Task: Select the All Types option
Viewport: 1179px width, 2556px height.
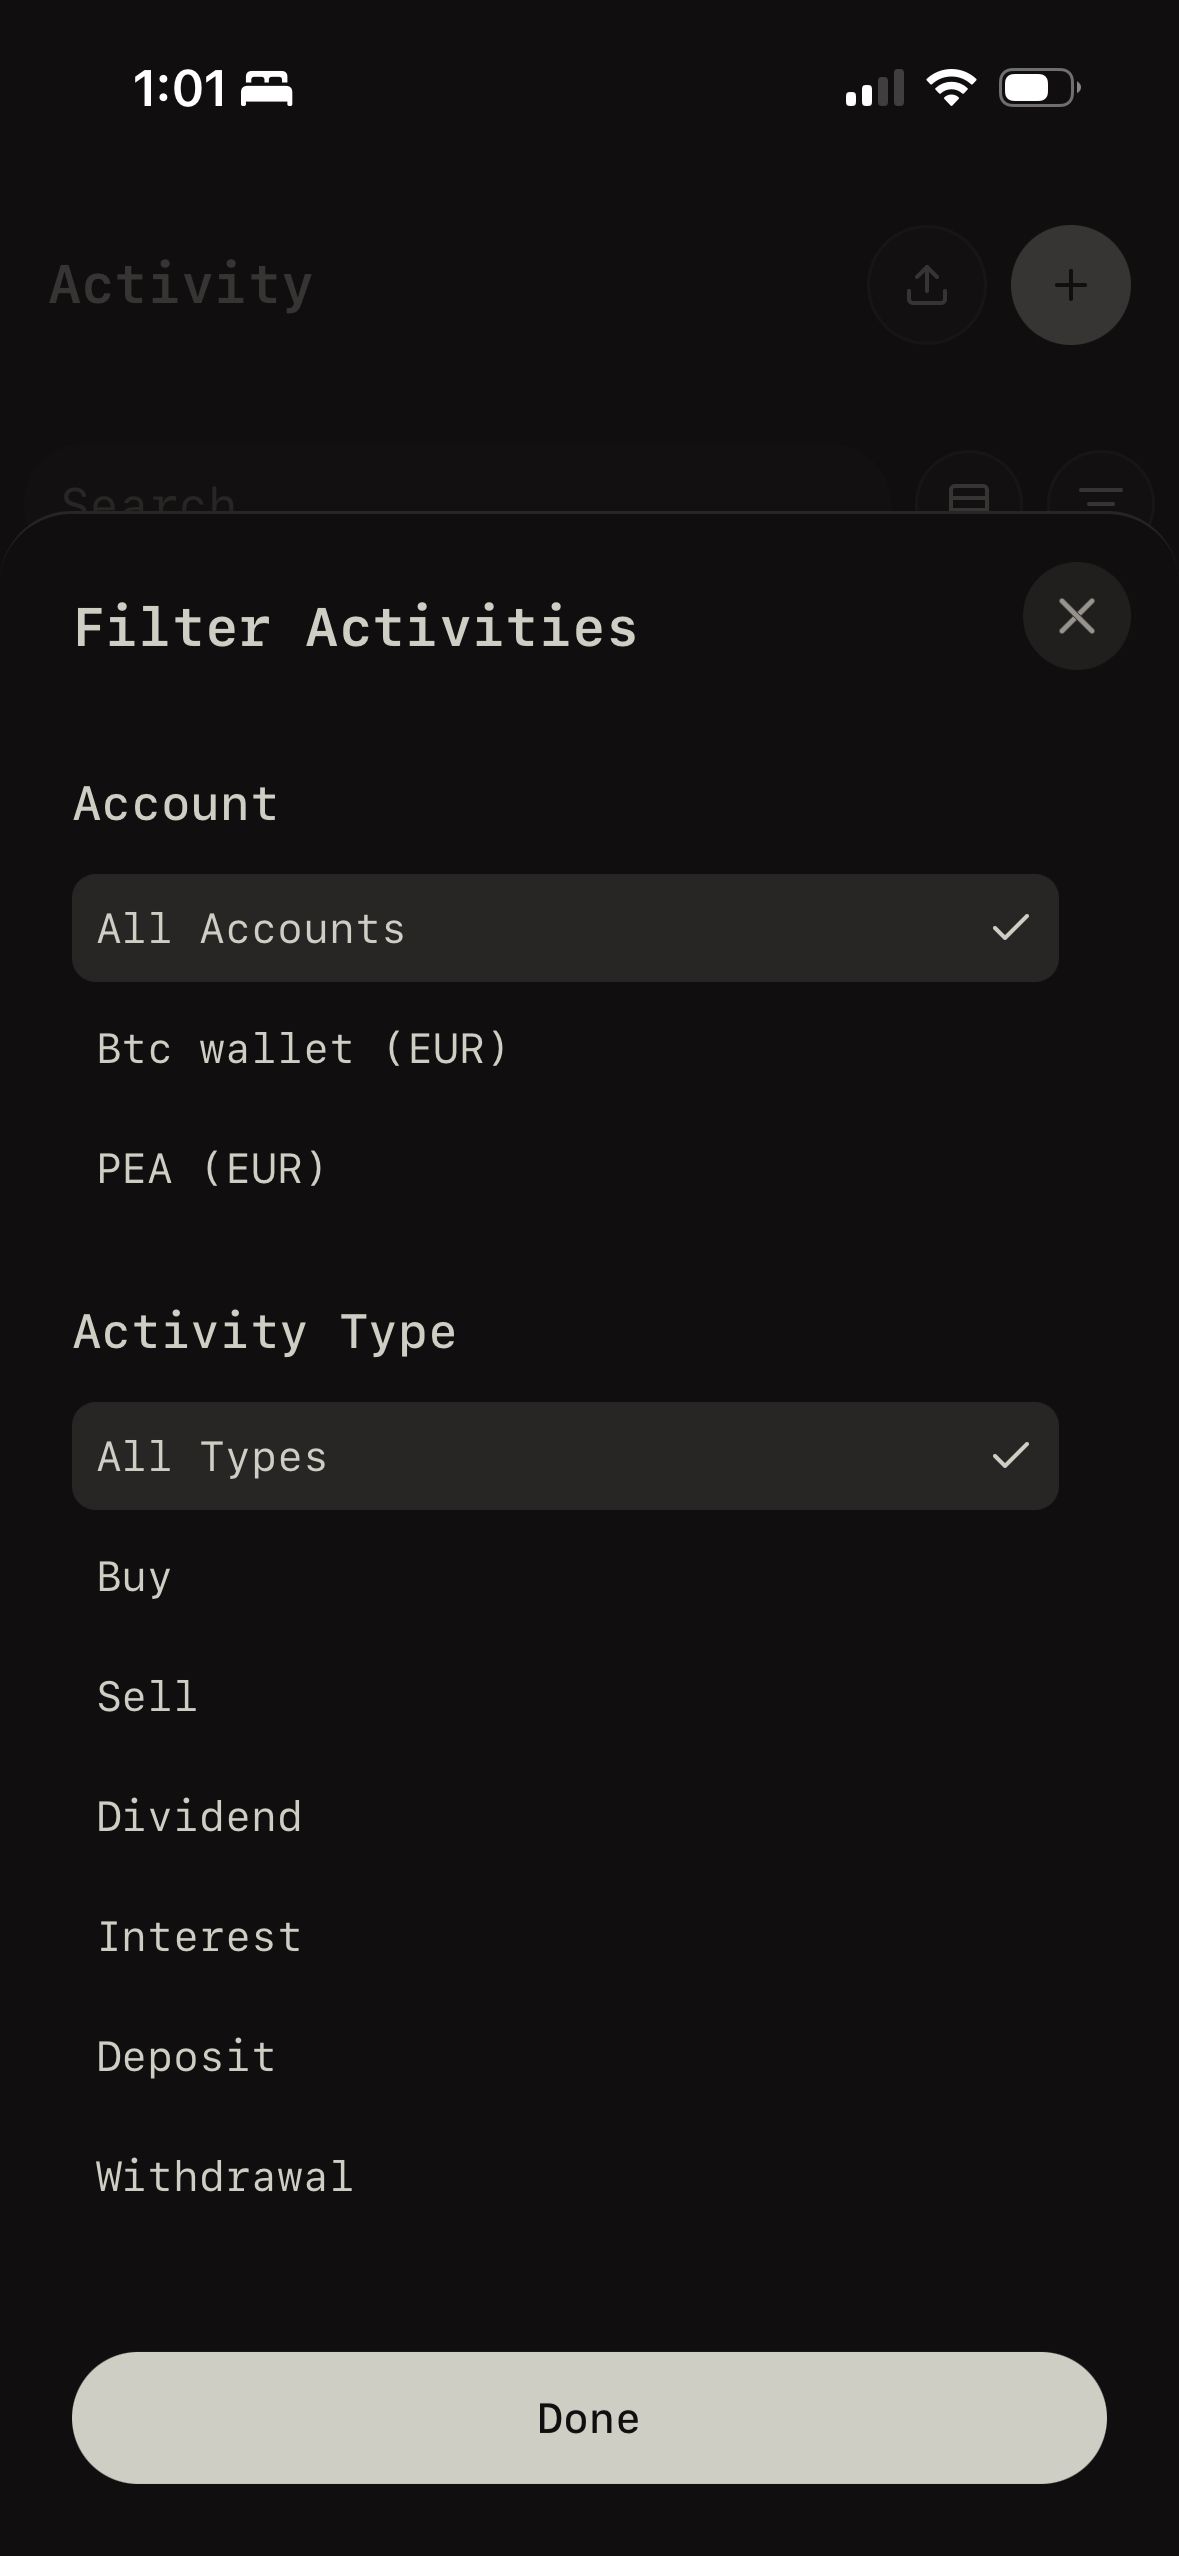Action: pos(564,1456)
